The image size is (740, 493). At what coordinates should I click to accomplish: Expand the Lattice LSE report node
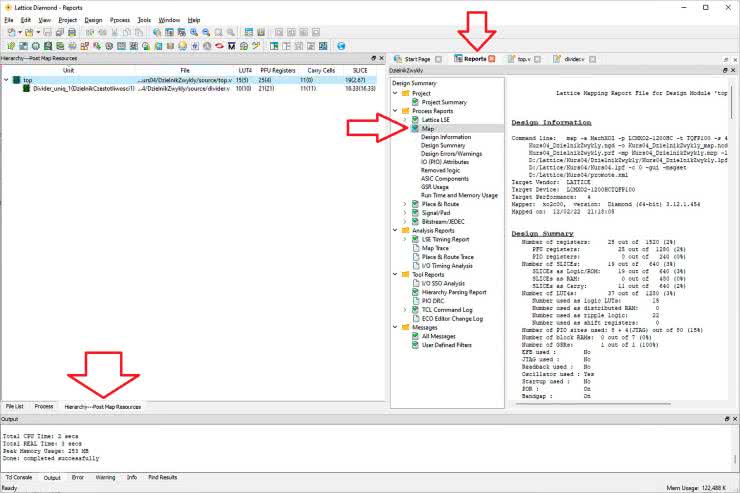point(405,119)
